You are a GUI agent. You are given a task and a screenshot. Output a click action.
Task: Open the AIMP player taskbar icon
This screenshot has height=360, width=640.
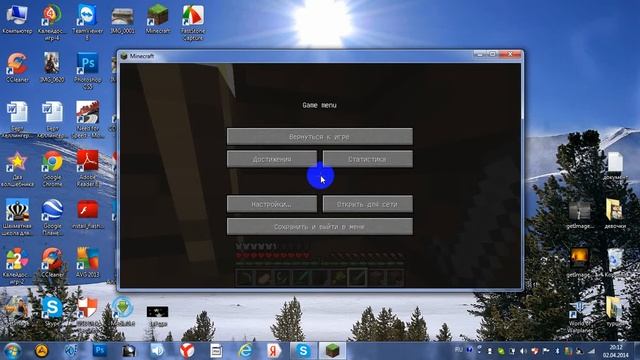[x=41, y=351]
